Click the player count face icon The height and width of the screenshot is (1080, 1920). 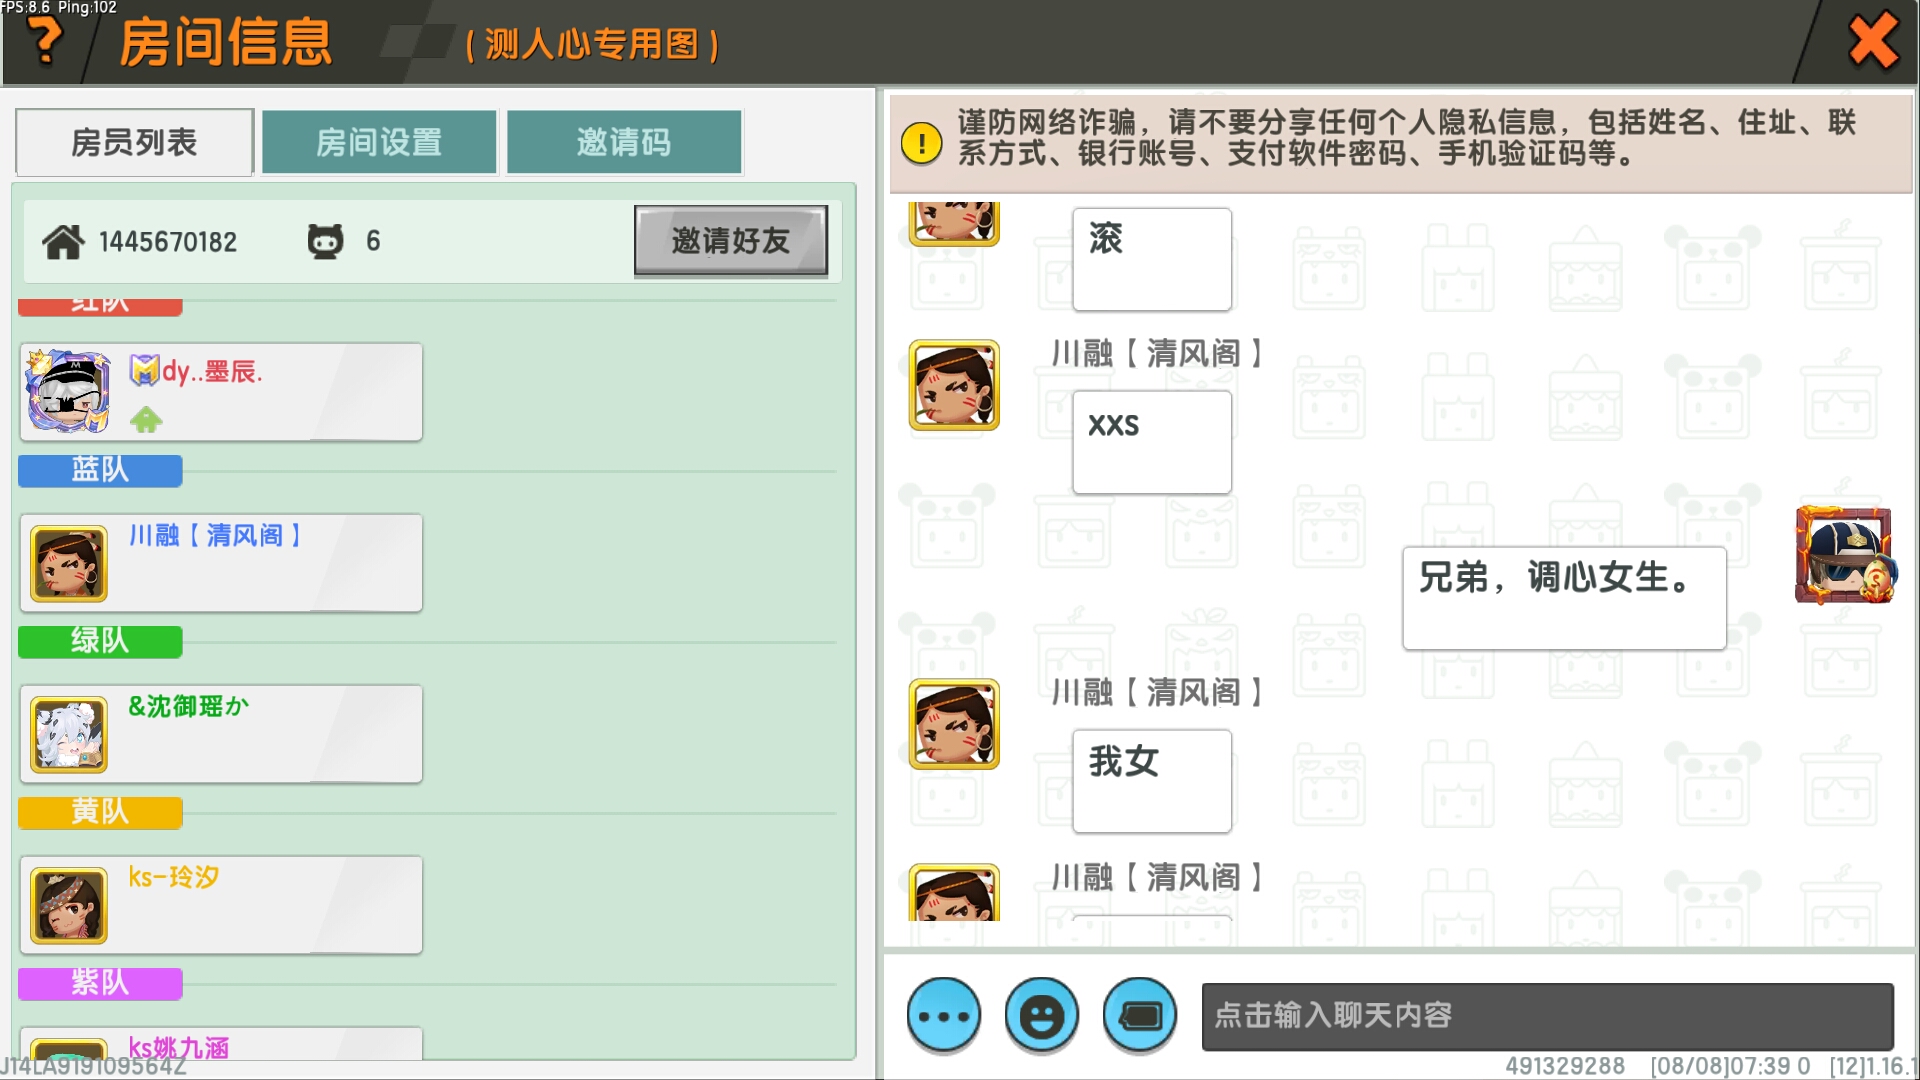pyautogui.click(x=325, y=241)
